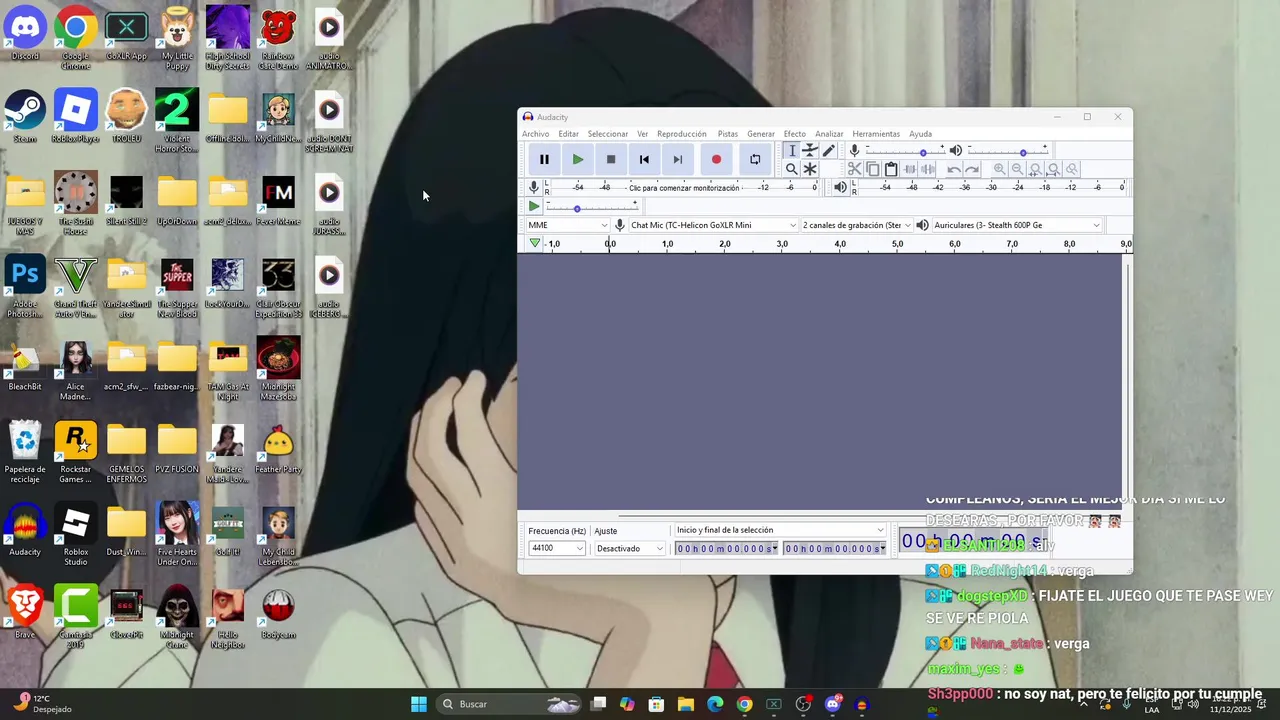This screenshot has width=1280, height=720.
Task: Open the Reproducción menu
Action: [682, 134]
